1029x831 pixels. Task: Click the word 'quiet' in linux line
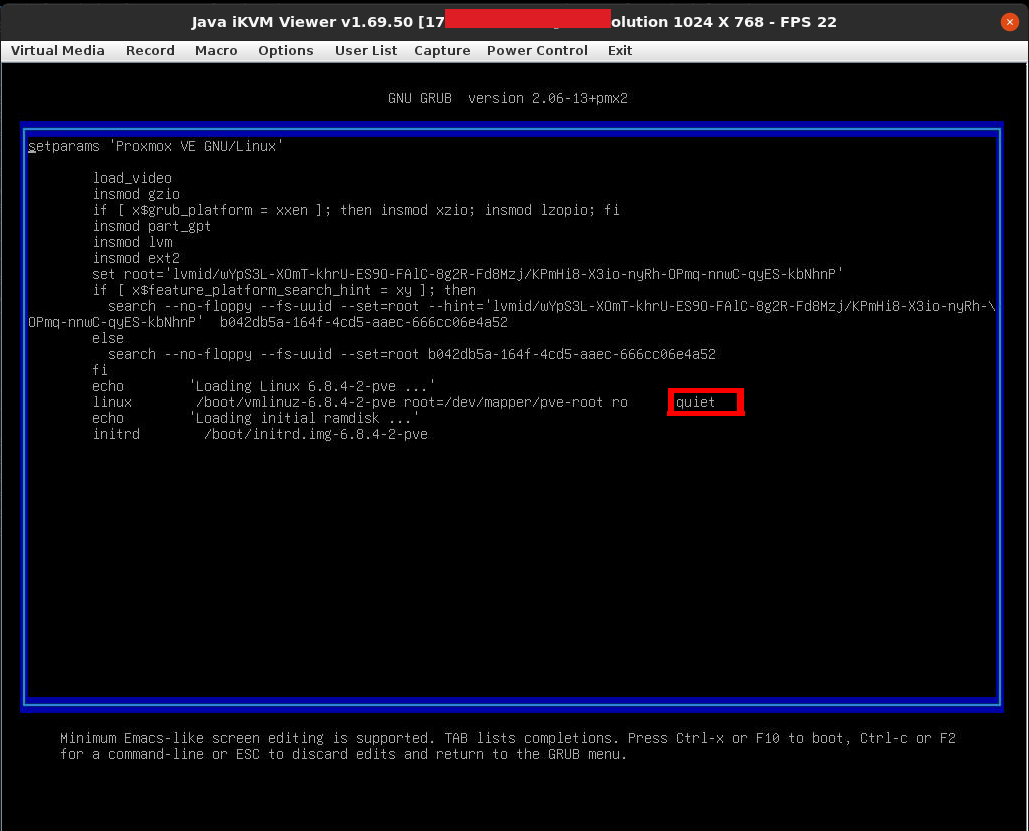[x=695, y=402]
